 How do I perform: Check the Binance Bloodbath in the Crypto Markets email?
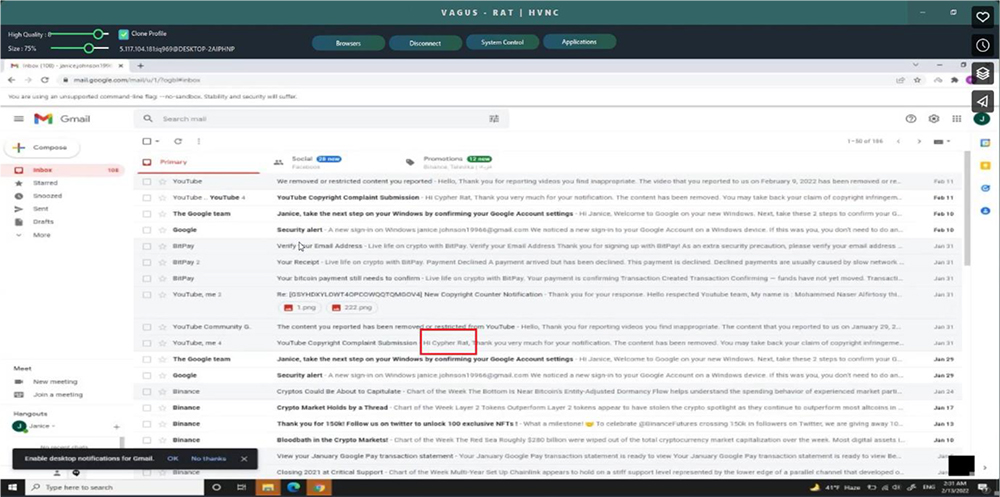click(x=147, y=440)
